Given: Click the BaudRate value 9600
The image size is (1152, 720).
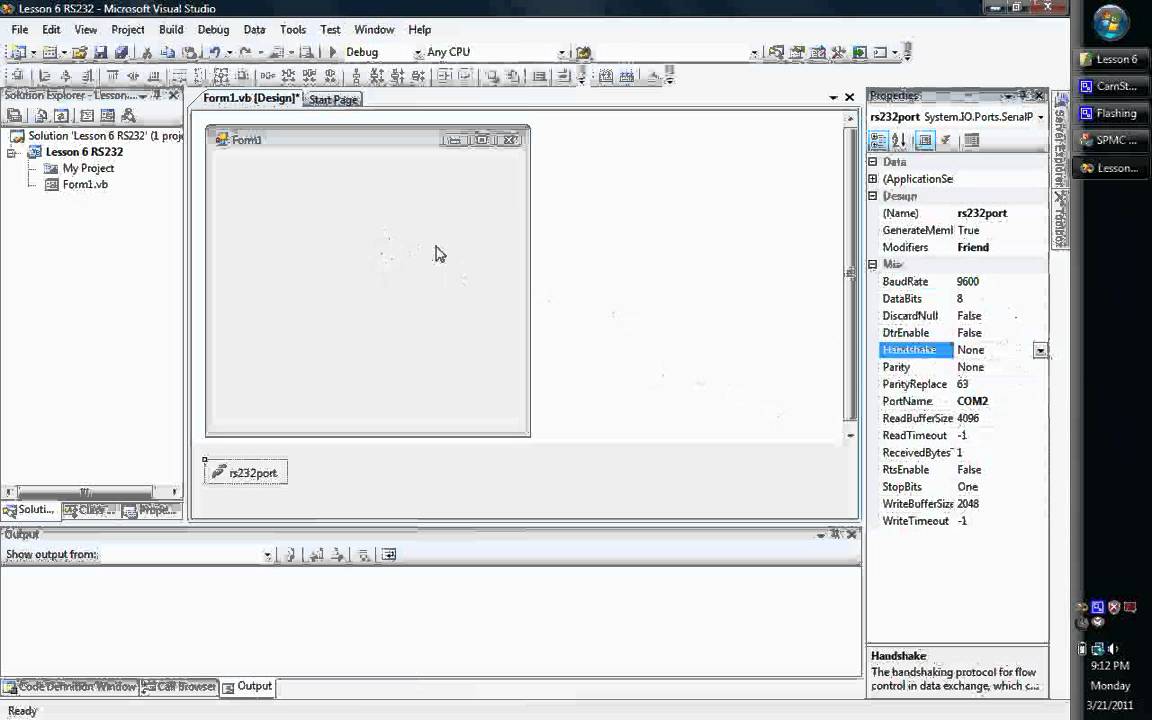Looking at the screenshot, I should (x=968, y=281).
